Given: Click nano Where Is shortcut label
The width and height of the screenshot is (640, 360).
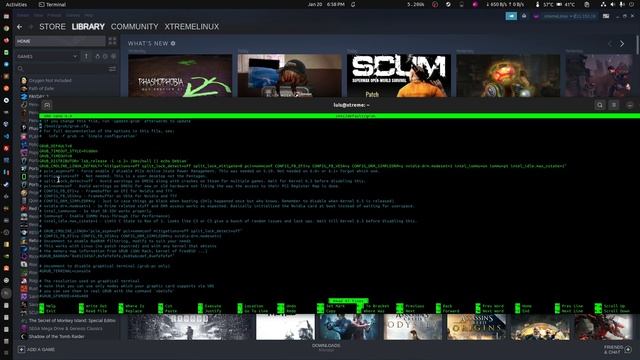Looking at the screenshot, I should [x=134, y=306].
